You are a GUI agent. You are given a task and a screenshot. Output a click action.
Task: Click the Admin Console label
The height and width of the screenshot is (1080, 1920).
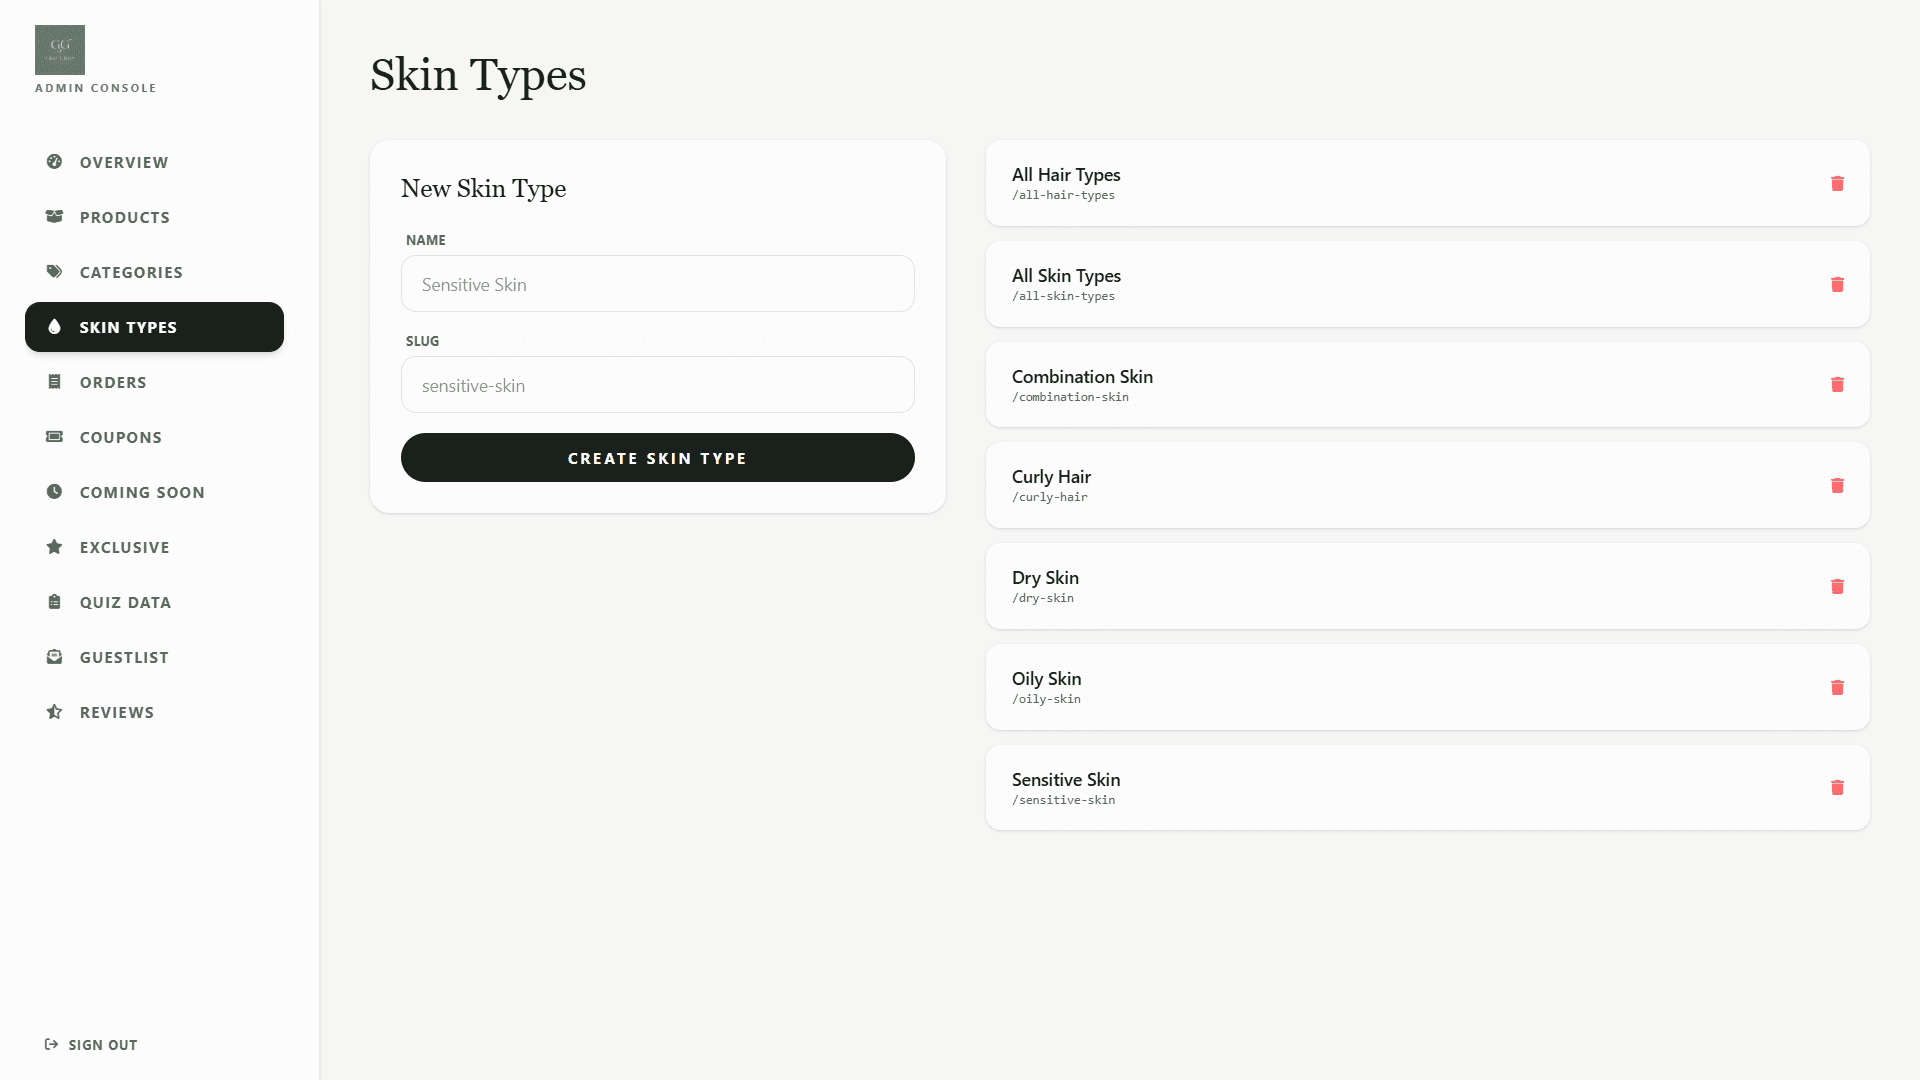[x=96, y=88]
